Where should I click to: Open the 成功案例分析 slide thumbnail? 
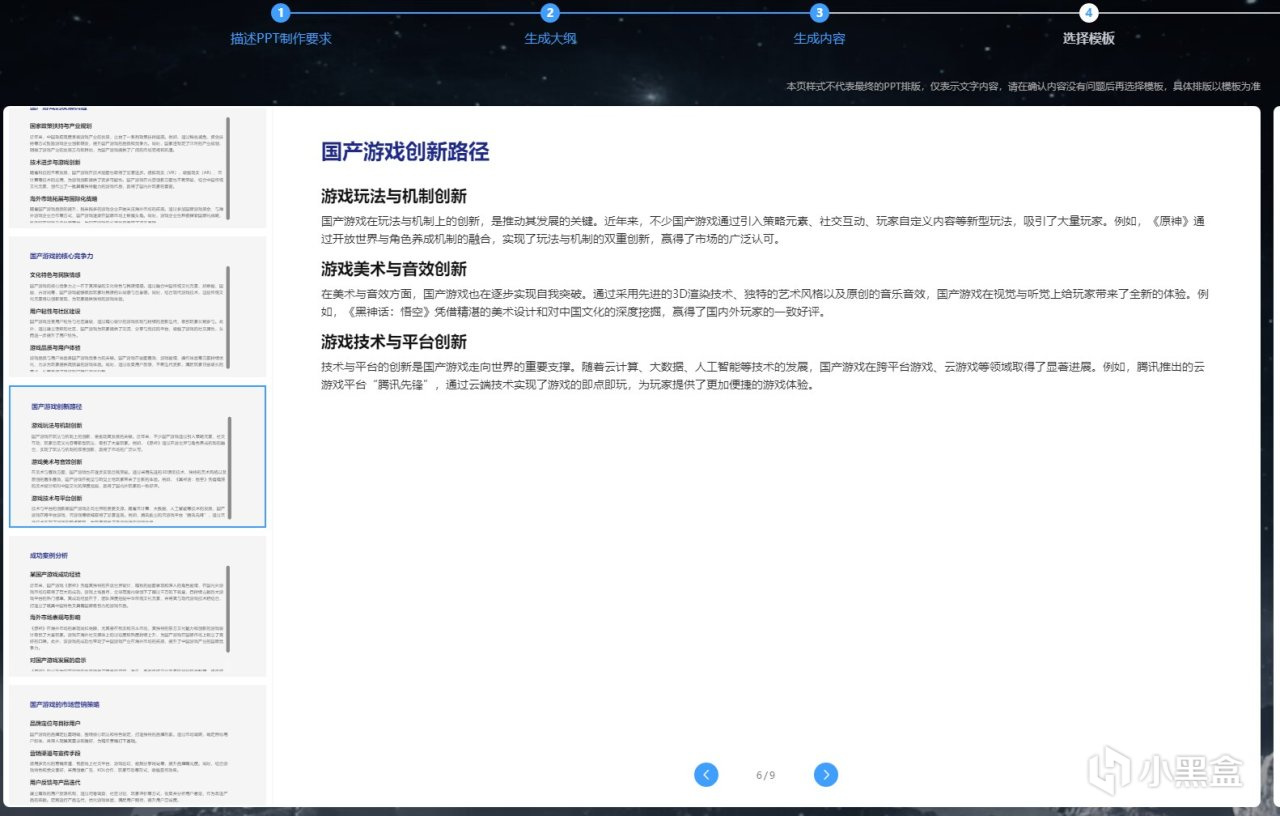pyautogui.click(x=138, y=606)
